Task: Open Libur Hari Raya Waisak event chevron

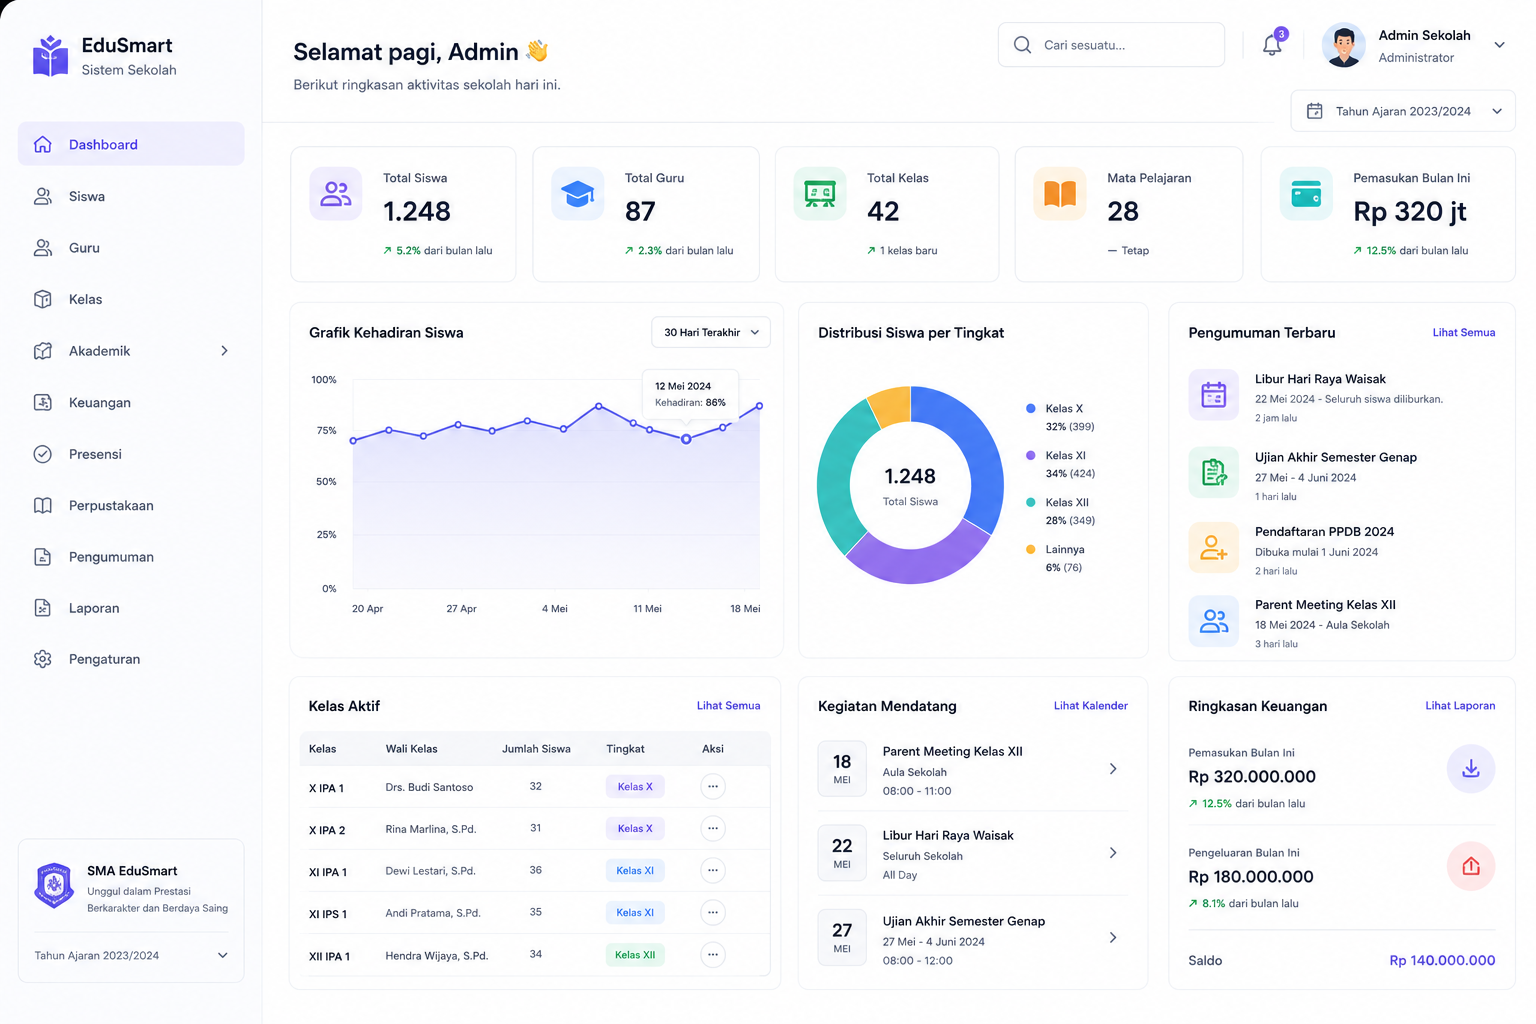Action: tap(1113, 853)
